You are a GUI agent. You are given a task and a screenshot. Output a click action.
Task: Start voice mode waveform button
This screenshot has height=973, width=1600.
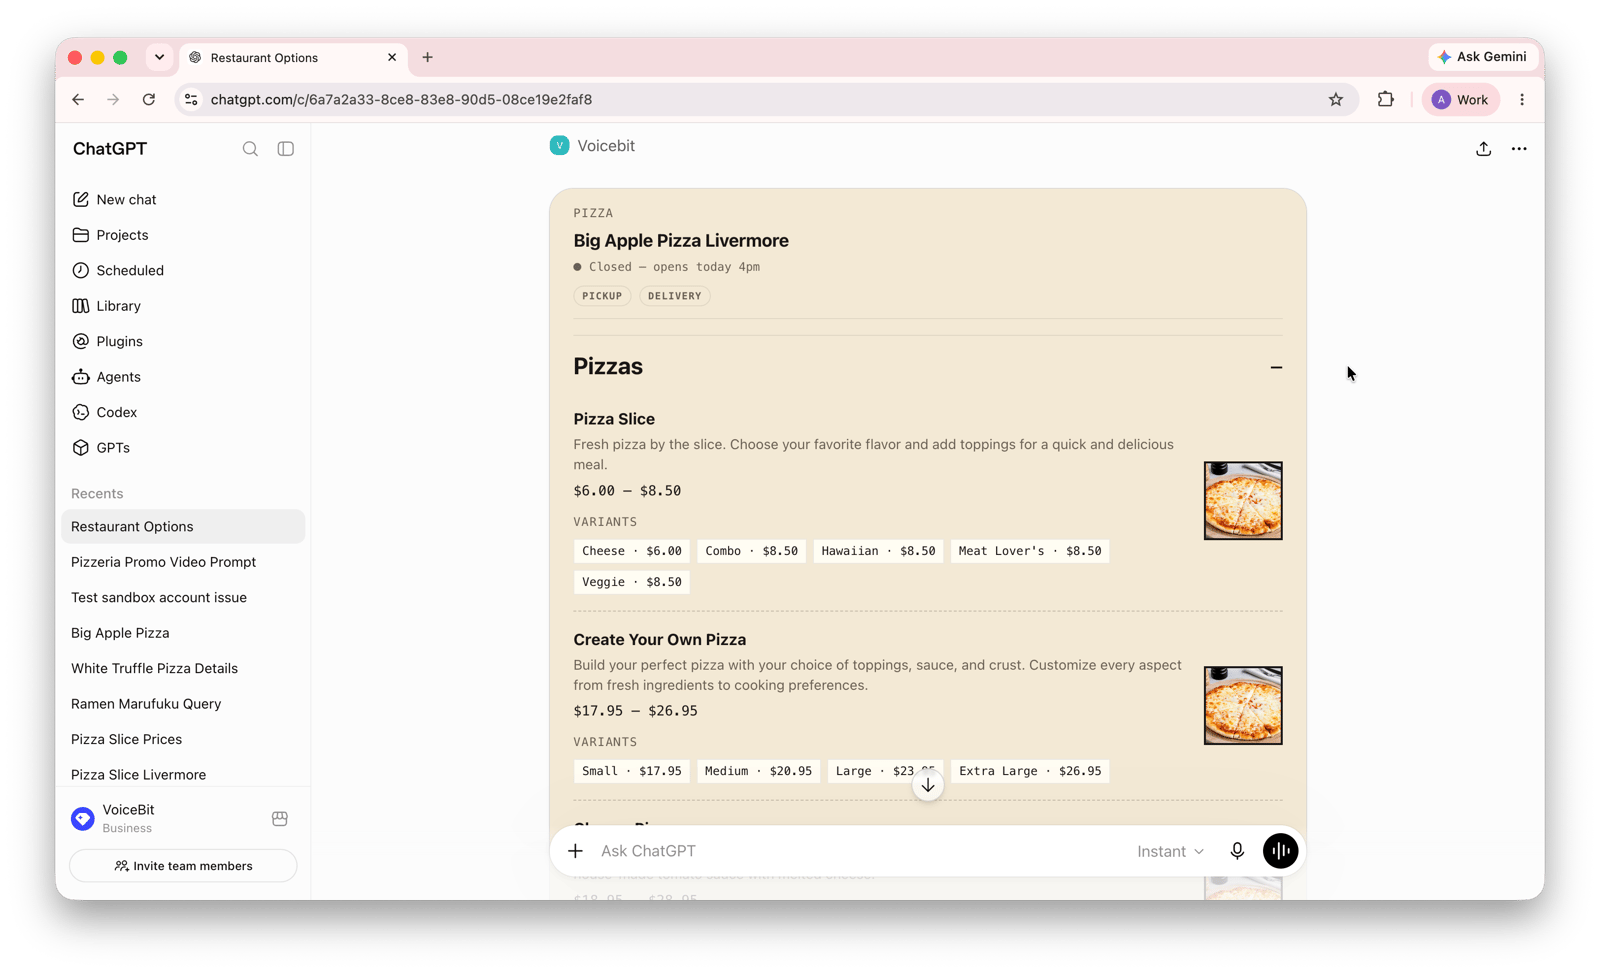pos(1281,851)
